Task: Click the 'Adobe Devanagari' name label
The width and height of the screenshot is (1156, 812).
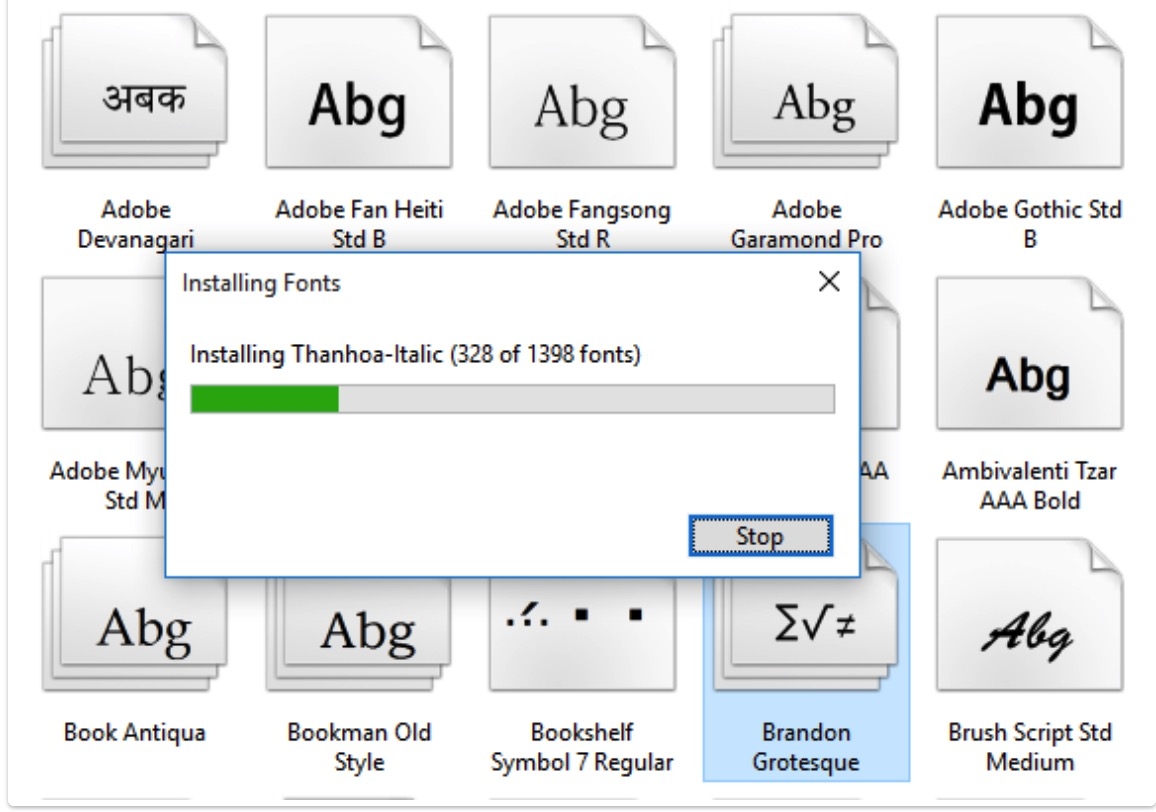Action: pos(136,224)
